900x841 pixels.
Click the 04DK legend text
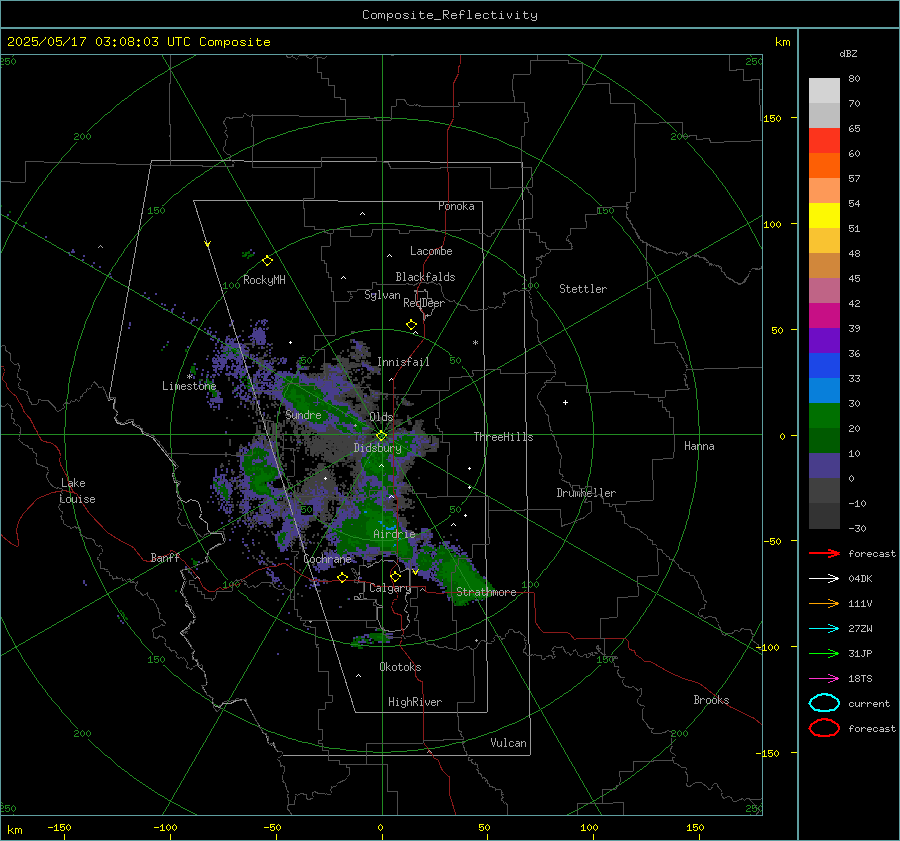coord(860,579)
